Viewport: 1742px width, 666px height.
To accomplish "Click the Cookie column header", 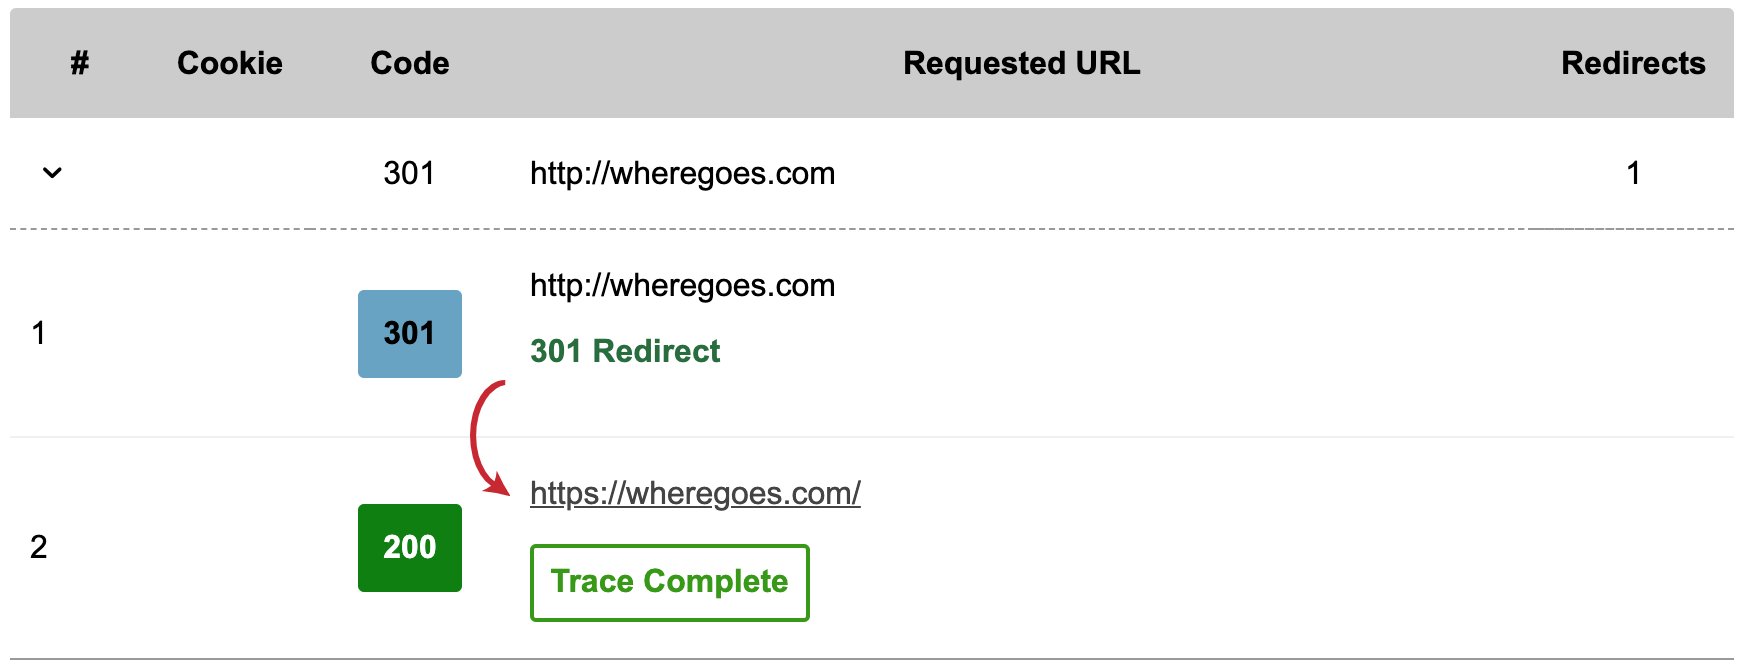I will pyautogui.click(x=230, y=63).
